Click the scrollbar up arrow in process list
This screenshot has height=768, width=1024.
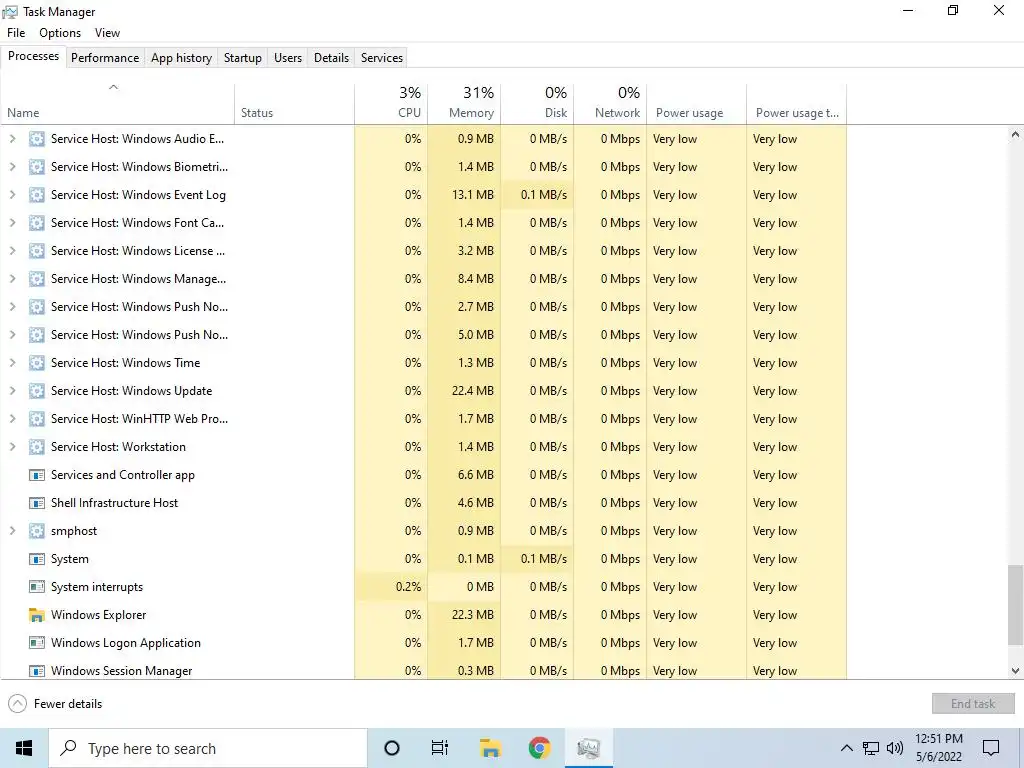pos(1015,135)
